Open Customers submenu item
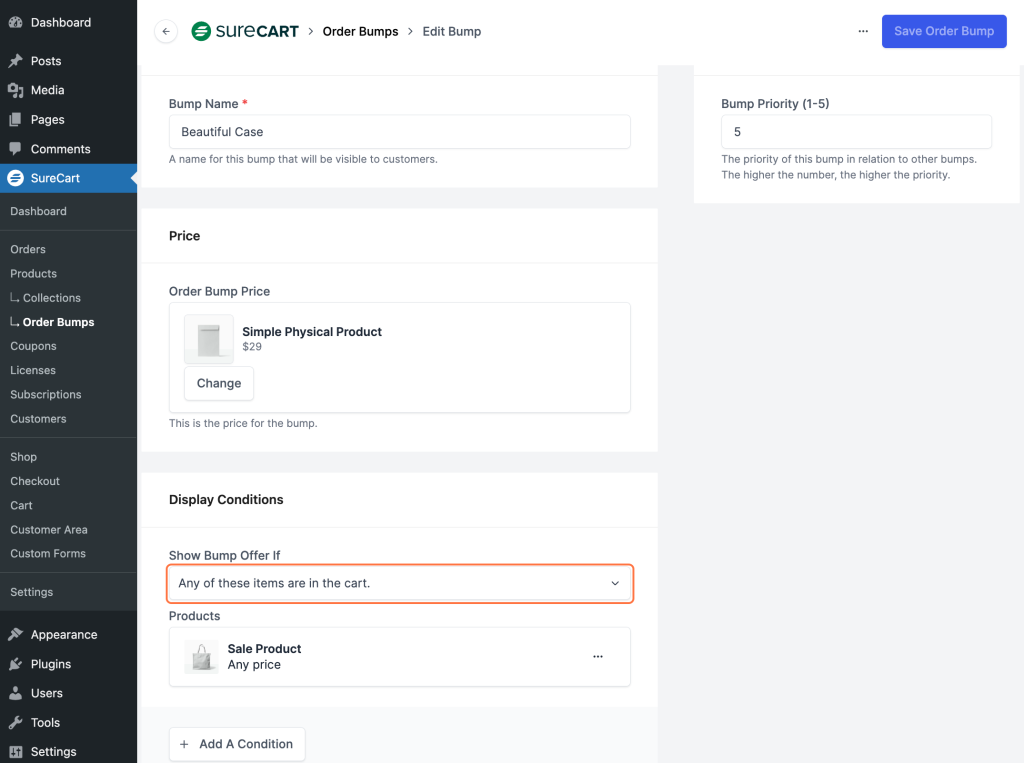Screen dimensions: 1024x763 38,419
